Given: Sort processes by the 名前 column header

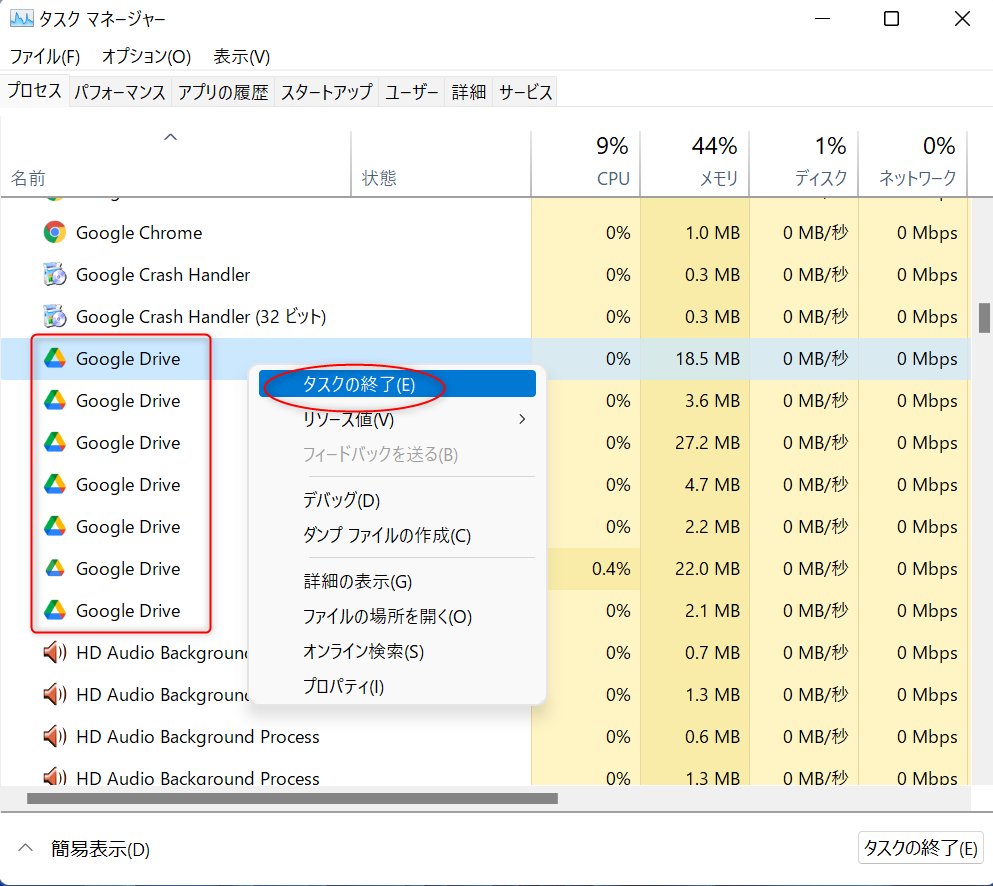Looking at the screenshot, I should point(175,163).
